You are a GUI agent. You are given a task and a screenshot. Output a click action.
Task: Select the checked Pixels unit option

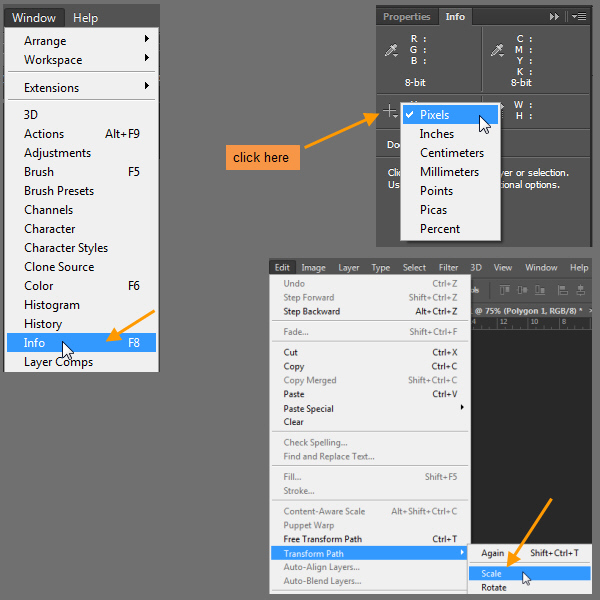[448, 115]
